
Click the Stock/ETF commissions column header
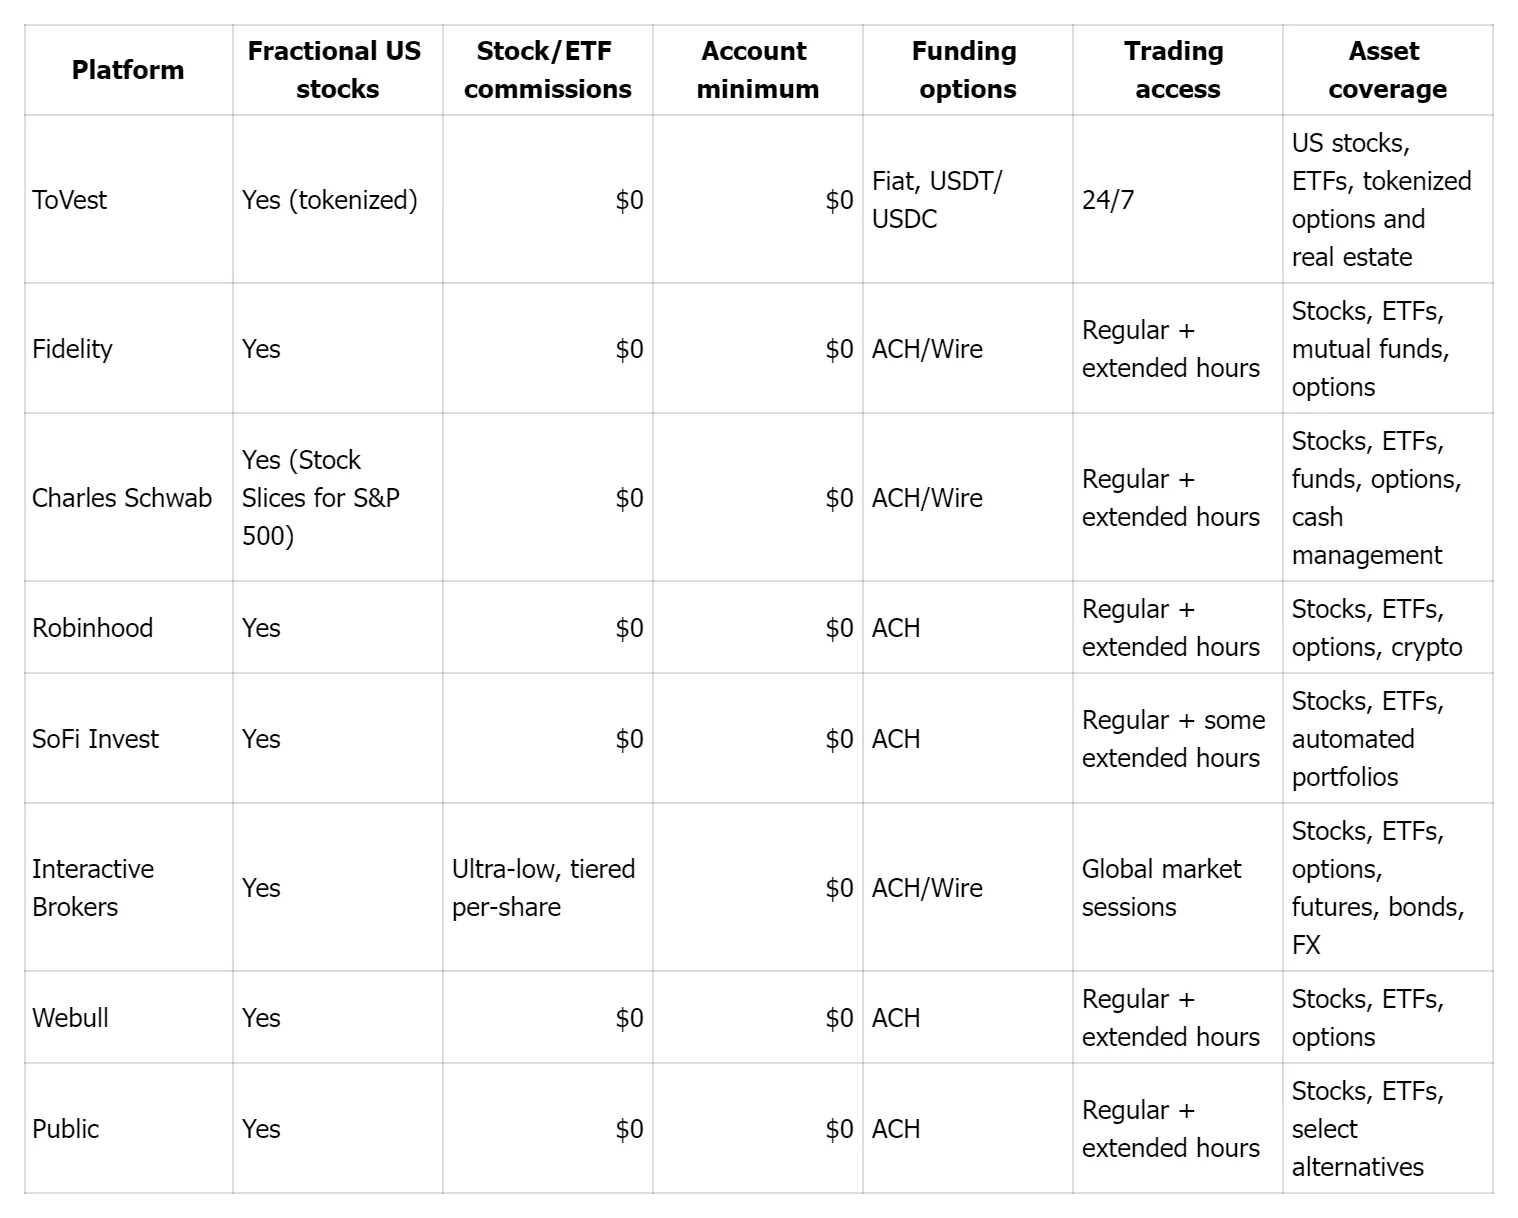tap(547, 70)
